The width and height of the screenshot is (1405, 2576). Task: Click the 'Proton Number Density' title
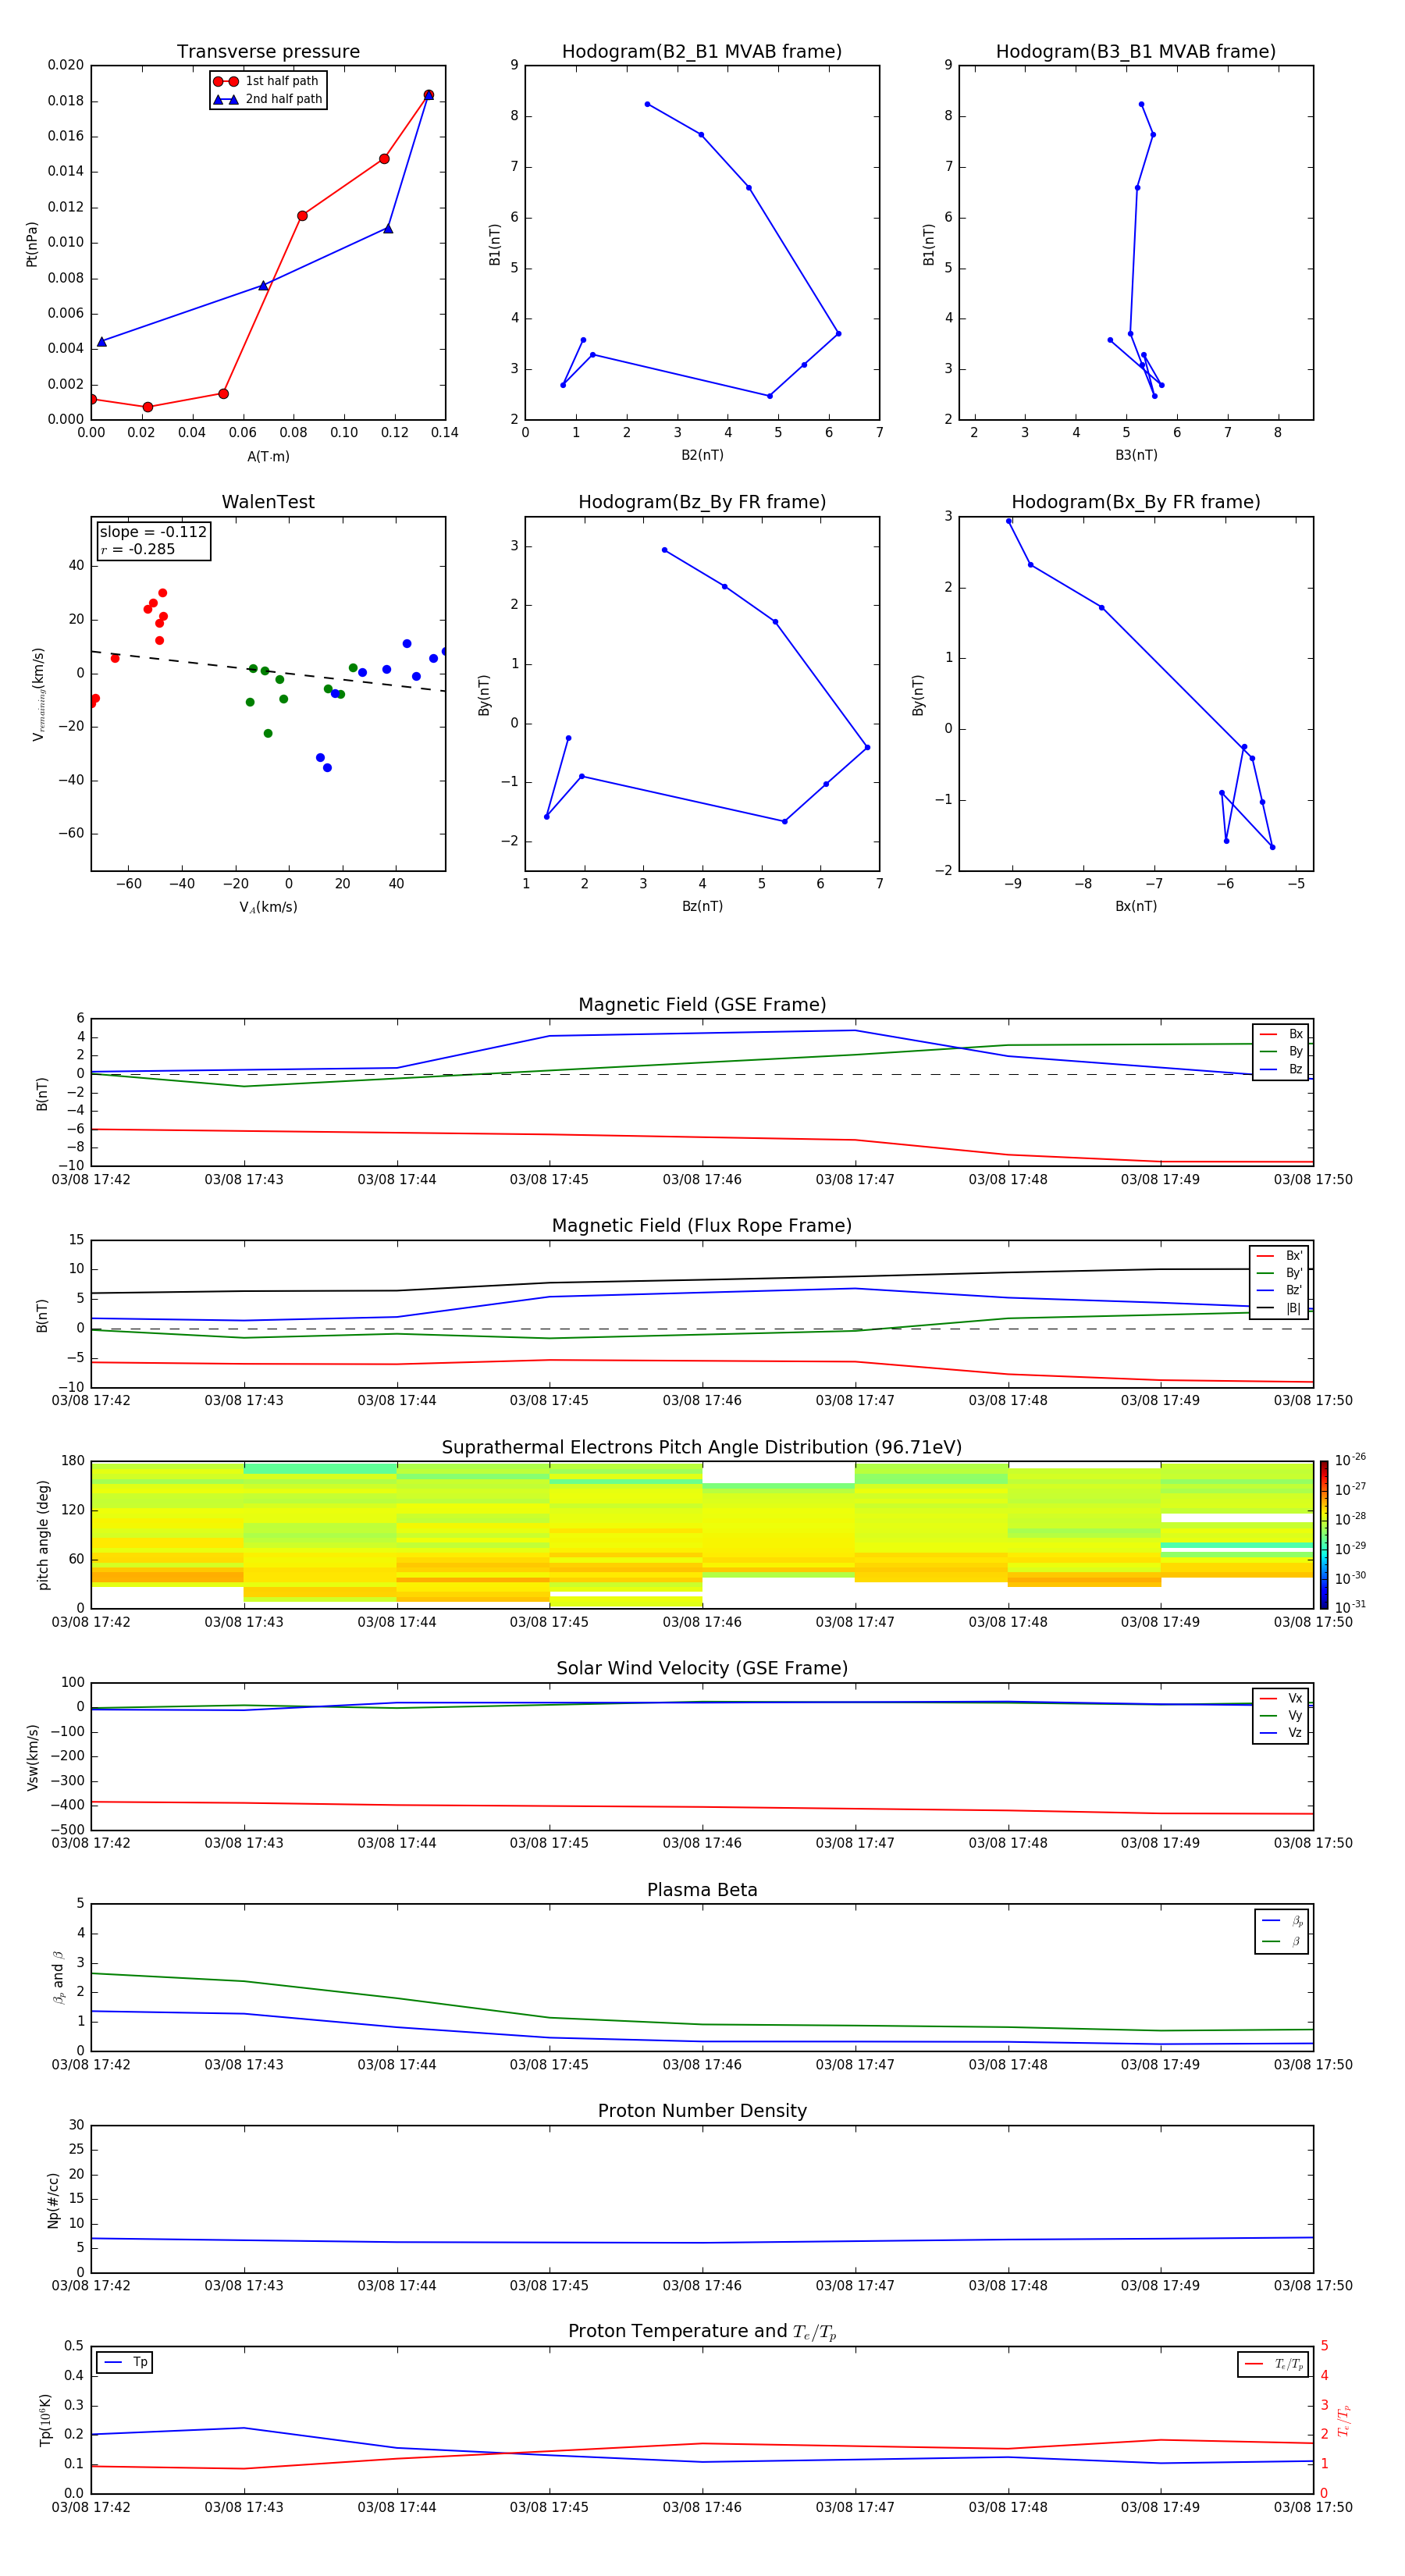point(702,2111)
